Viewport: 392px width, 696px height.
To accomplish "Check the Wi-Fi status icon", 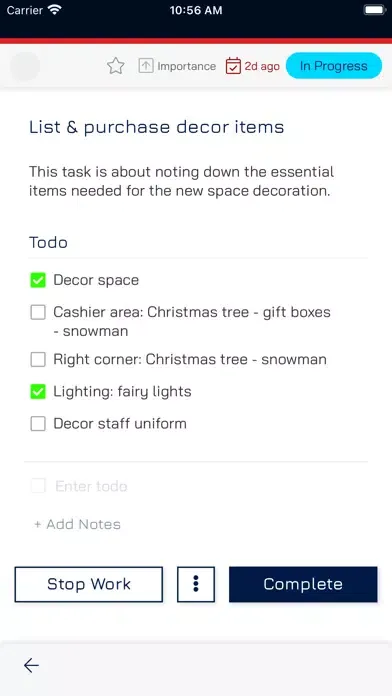I will pyautogui.click(x=55, y=10).
